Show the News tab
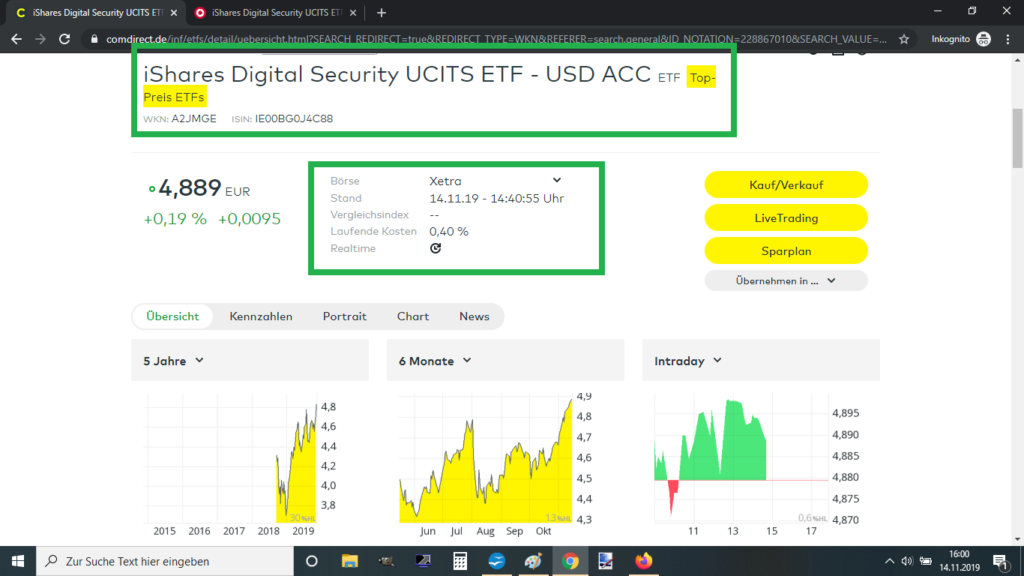The height and width of the screenshot is (576, 1024). click(x=474, y=316)
